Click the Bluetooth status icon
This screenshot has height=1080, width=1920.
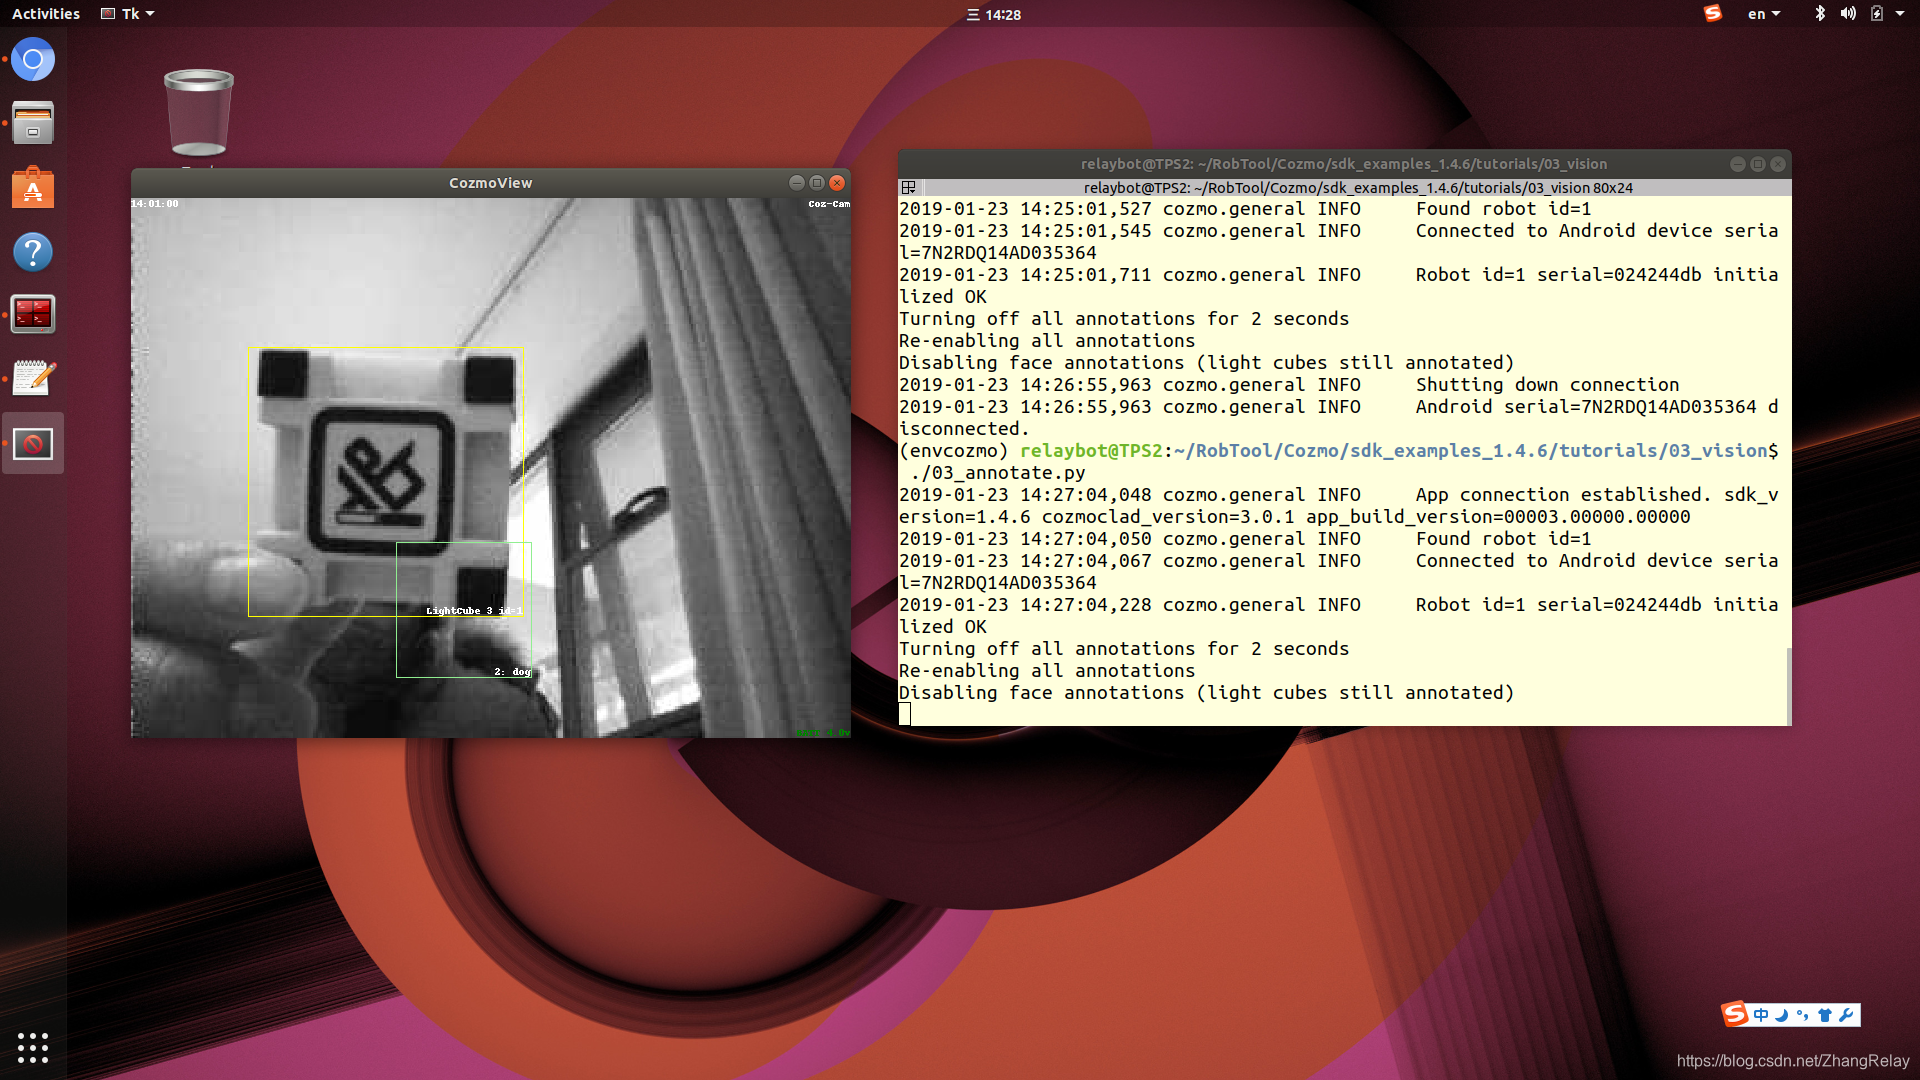point(1820,14)
